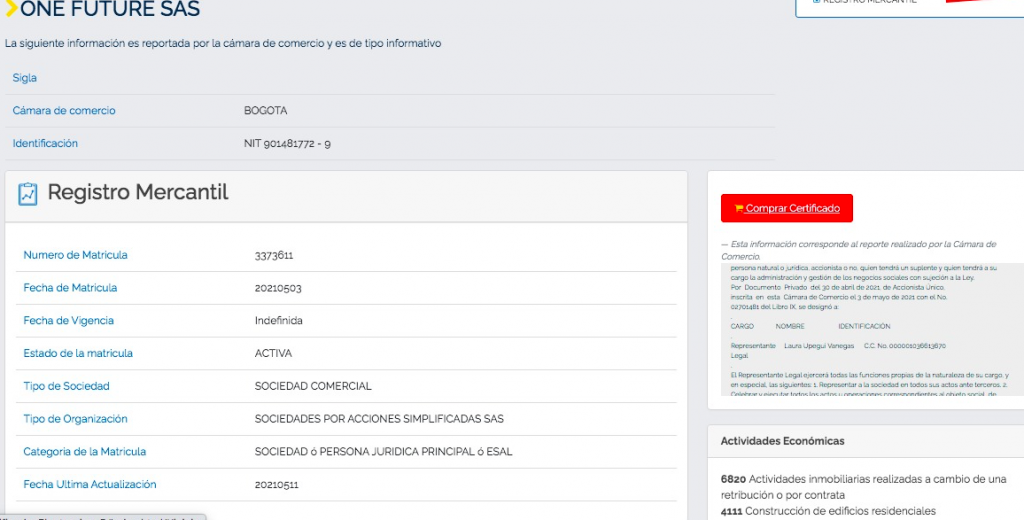Click the Registro Mercantil heading text
1024x520 pixels.
tap(138, 192)
